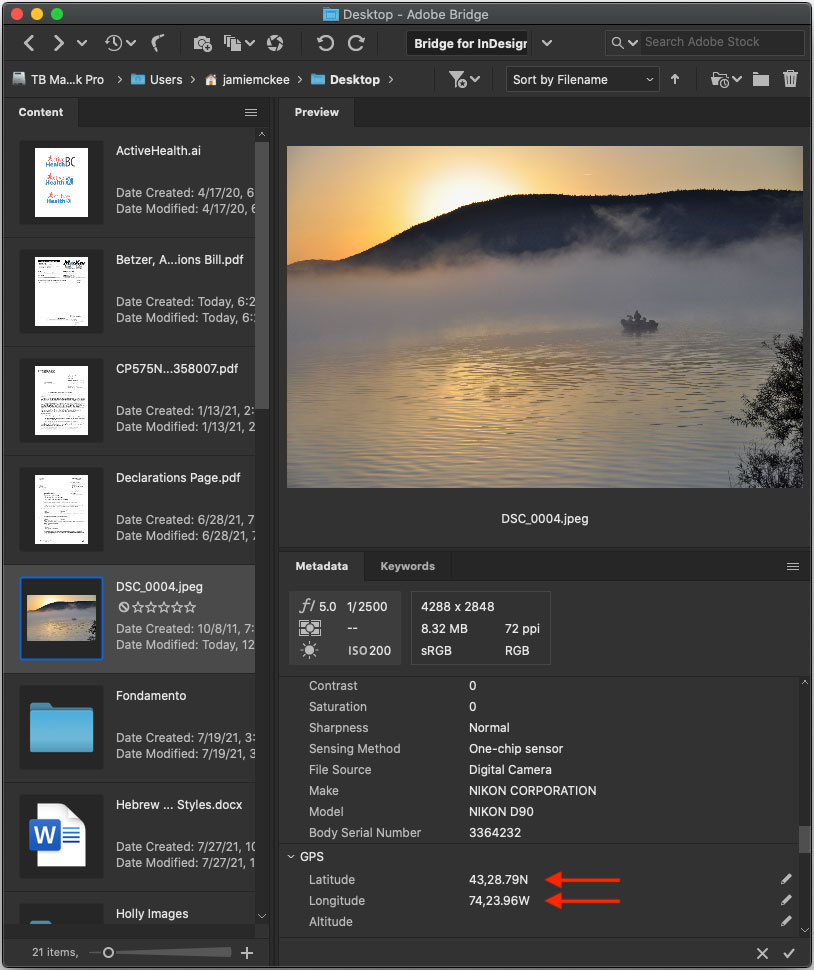This screenshot has height=970, width=814.
Task: Click Get Photos from Camera icon
Action: (202, 43)
